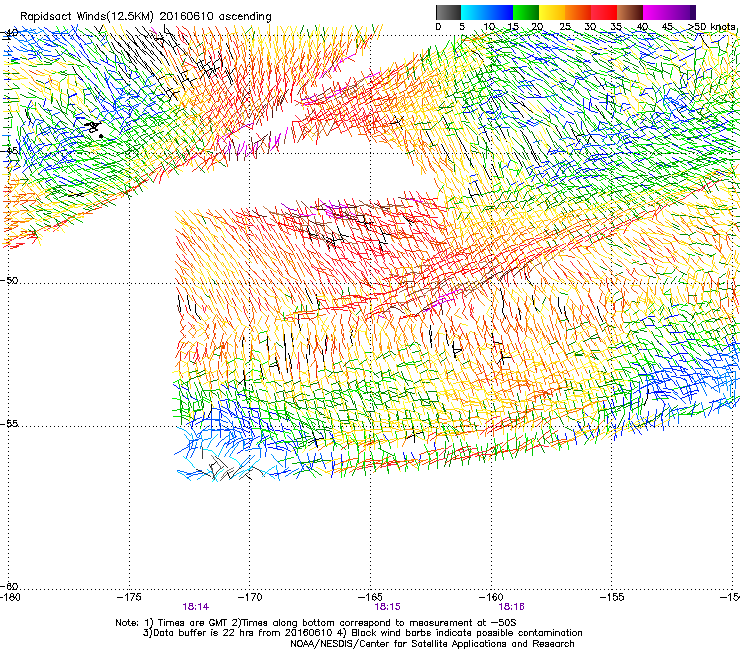Click the green 15–20 knots legend segment
740x650 pixels.
pyautogui.click(x=526, y=12)
